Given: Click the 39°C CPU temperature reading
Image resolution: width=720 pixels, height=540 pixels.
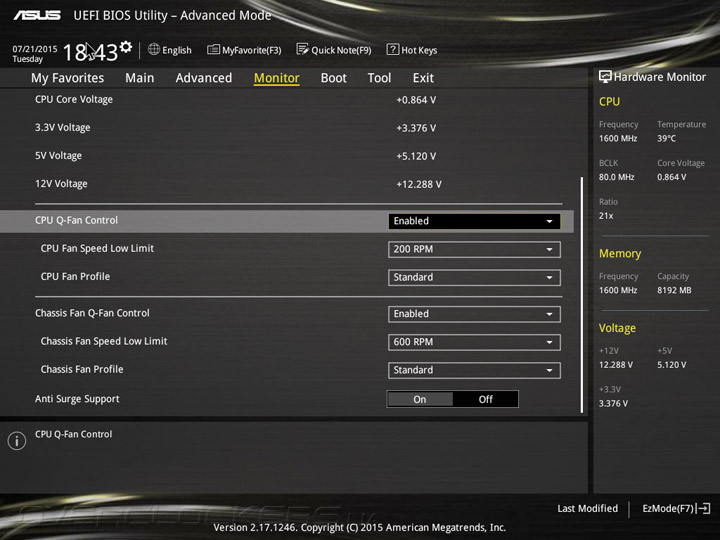Looking at the screenshot, I should [x=666, y=138].
